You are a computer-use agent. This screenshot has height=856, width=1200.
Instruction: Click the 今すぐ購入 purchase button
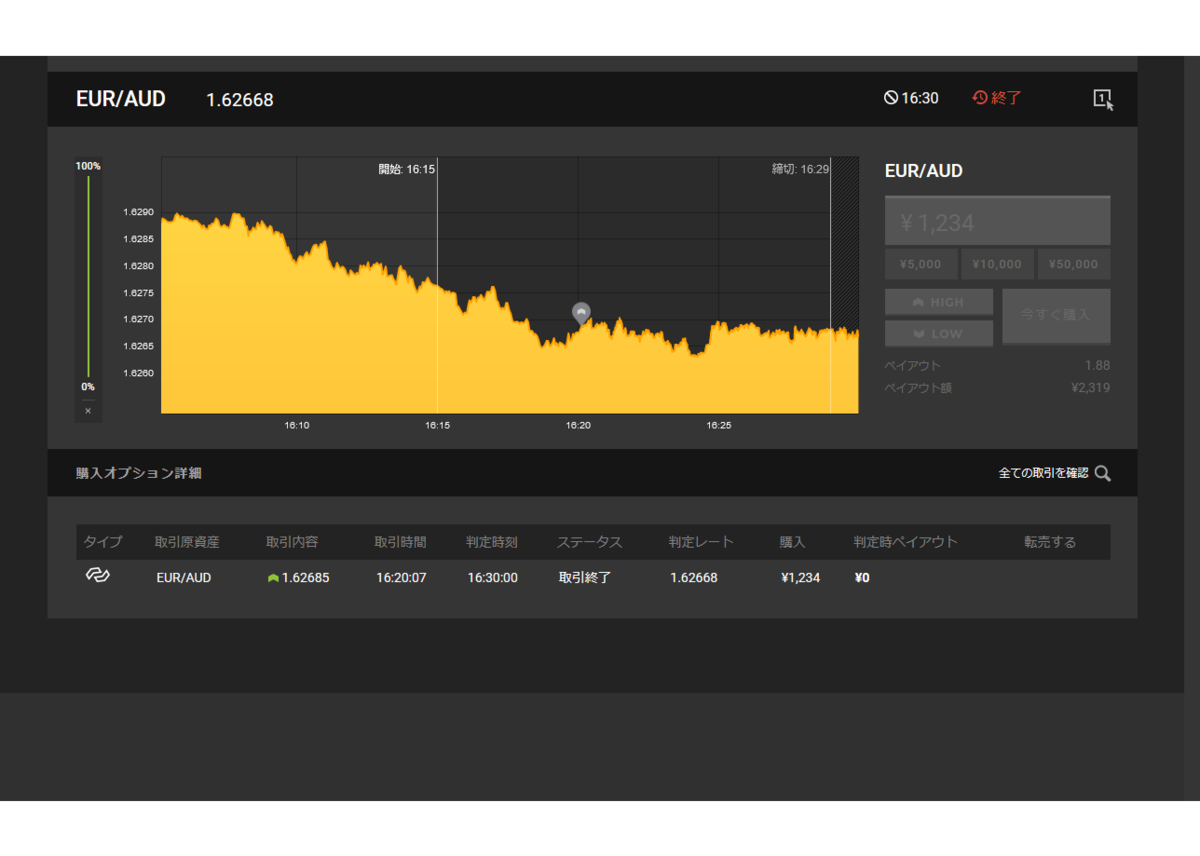(1056, 316)
